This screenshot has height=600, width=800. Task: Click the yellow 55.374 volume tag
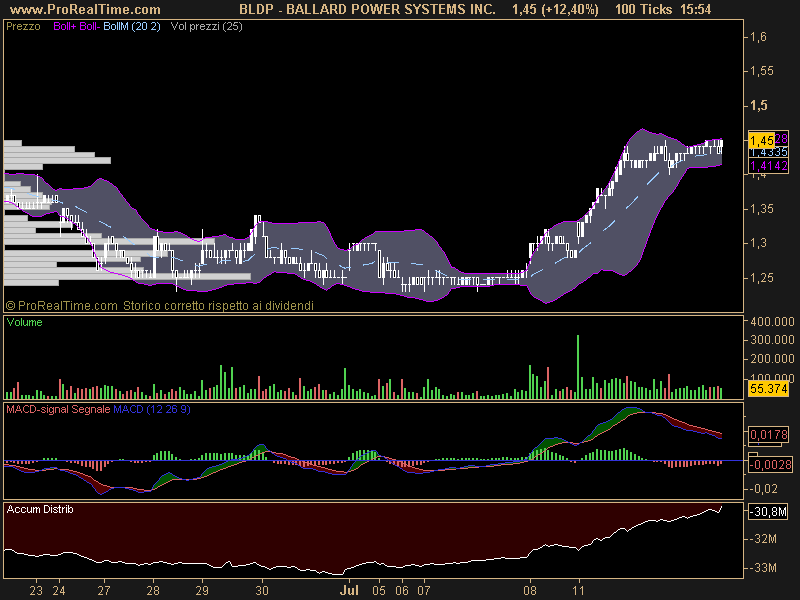coord(769,389)
